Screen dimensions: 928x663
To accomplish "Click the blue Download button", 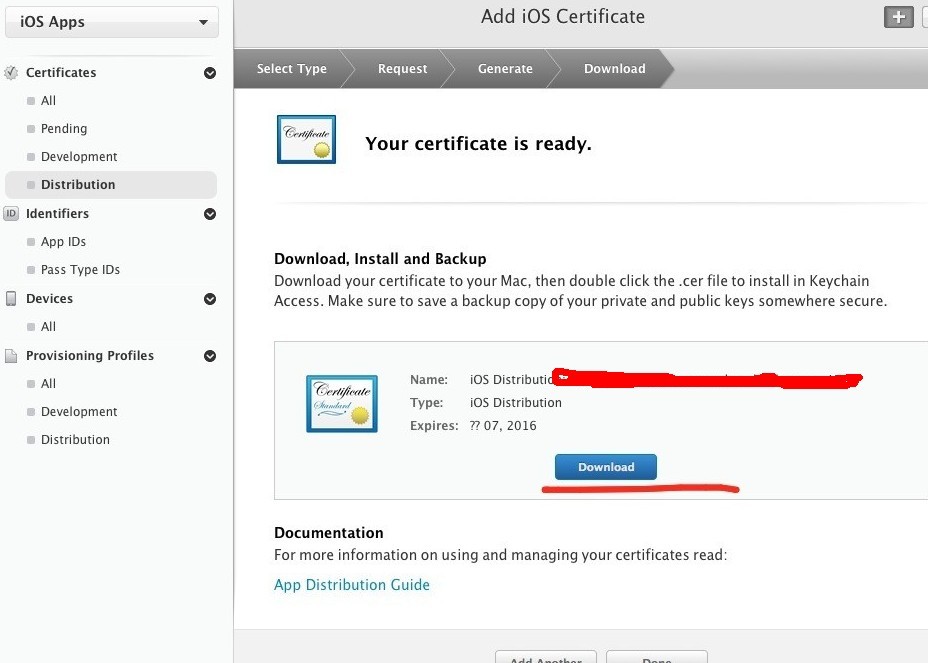I will point(605,467).
